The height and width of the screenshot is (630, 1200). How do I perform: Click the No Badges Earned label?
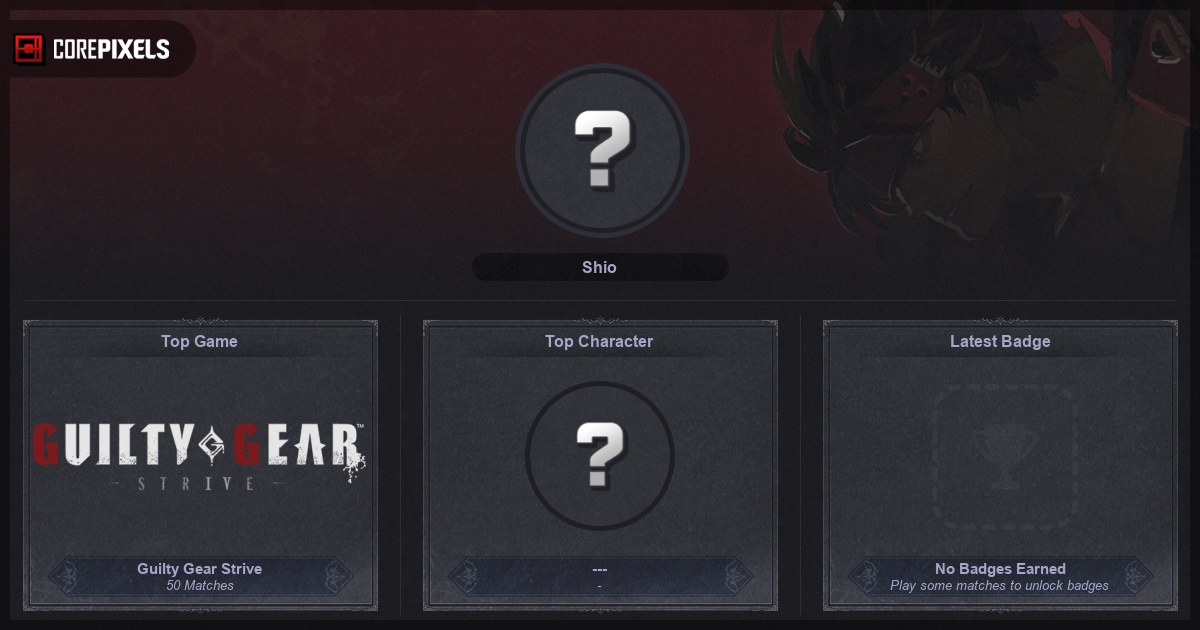[x=1000, y=569]
